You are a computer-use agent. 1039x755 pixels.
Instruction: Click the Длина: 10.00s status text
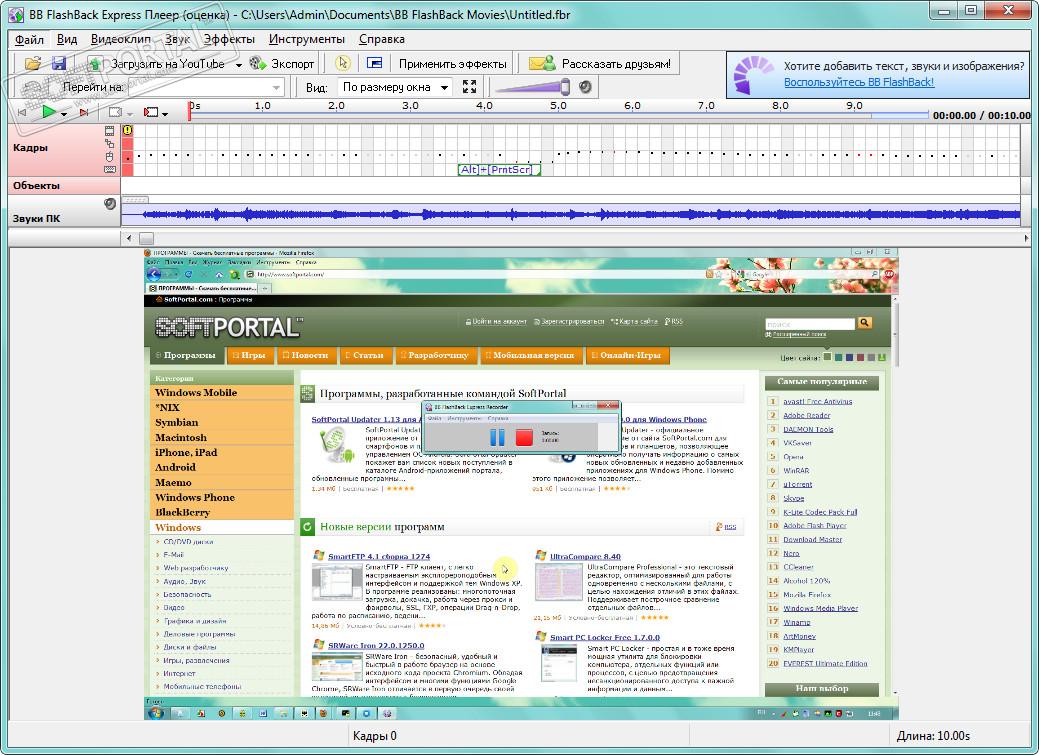coord(933,736)
